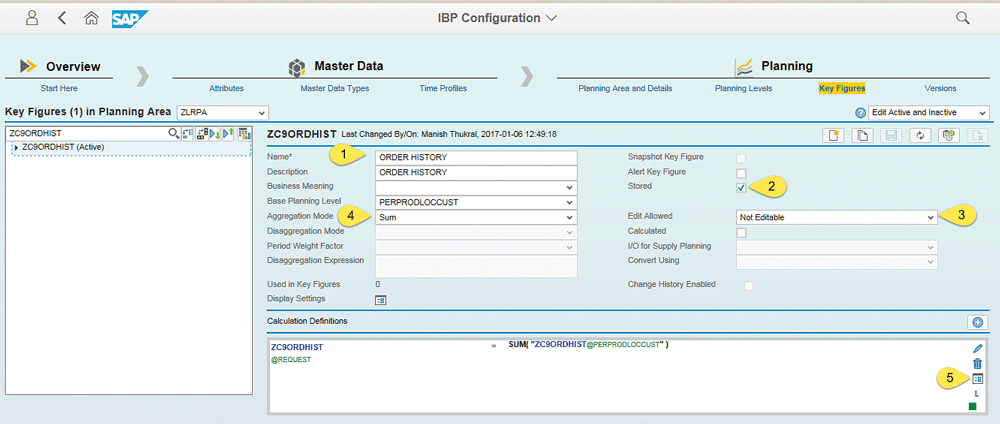1000x424 pixels.
Task: Click the Name field ORDER HISTORY
Action: point(476,157)
